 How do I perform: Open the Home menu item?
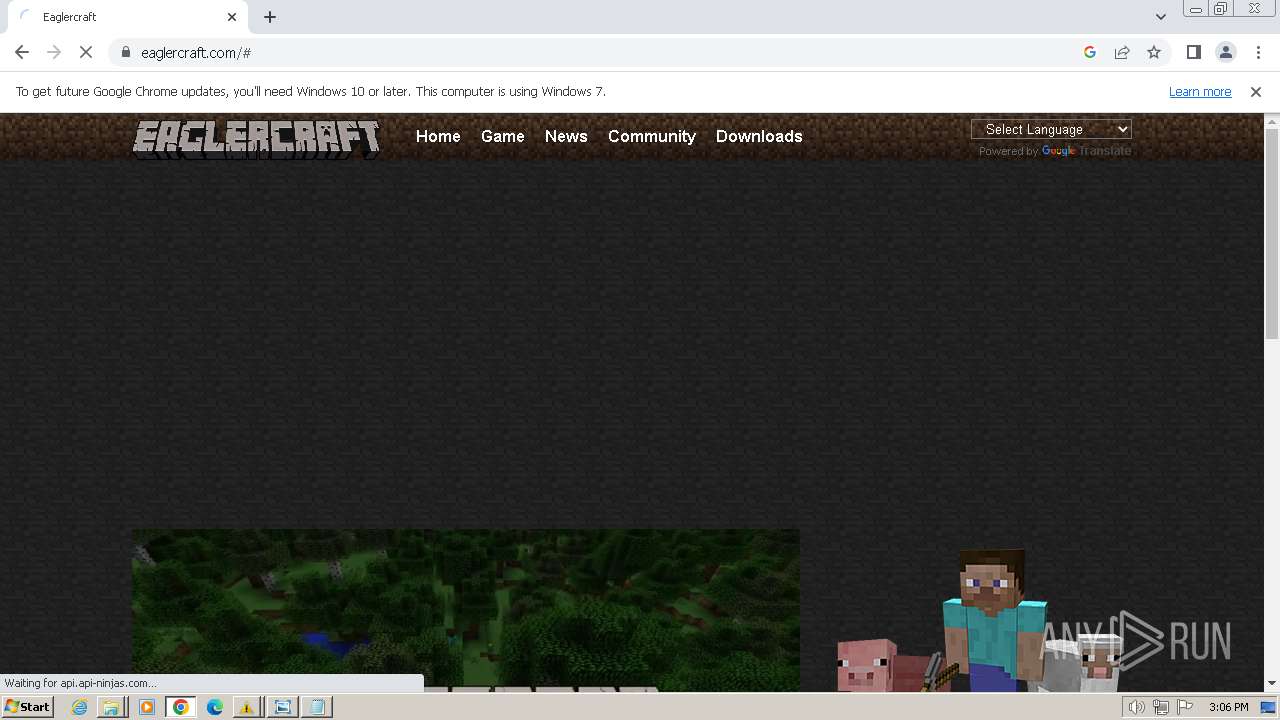point(438,136)
